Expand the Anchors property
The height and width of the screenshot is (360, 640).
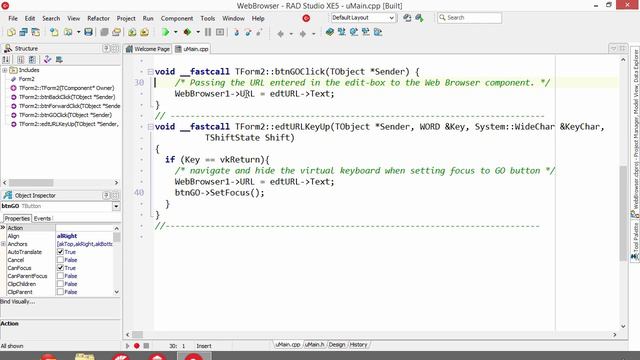pyautogui.click(x=3, y=244)
